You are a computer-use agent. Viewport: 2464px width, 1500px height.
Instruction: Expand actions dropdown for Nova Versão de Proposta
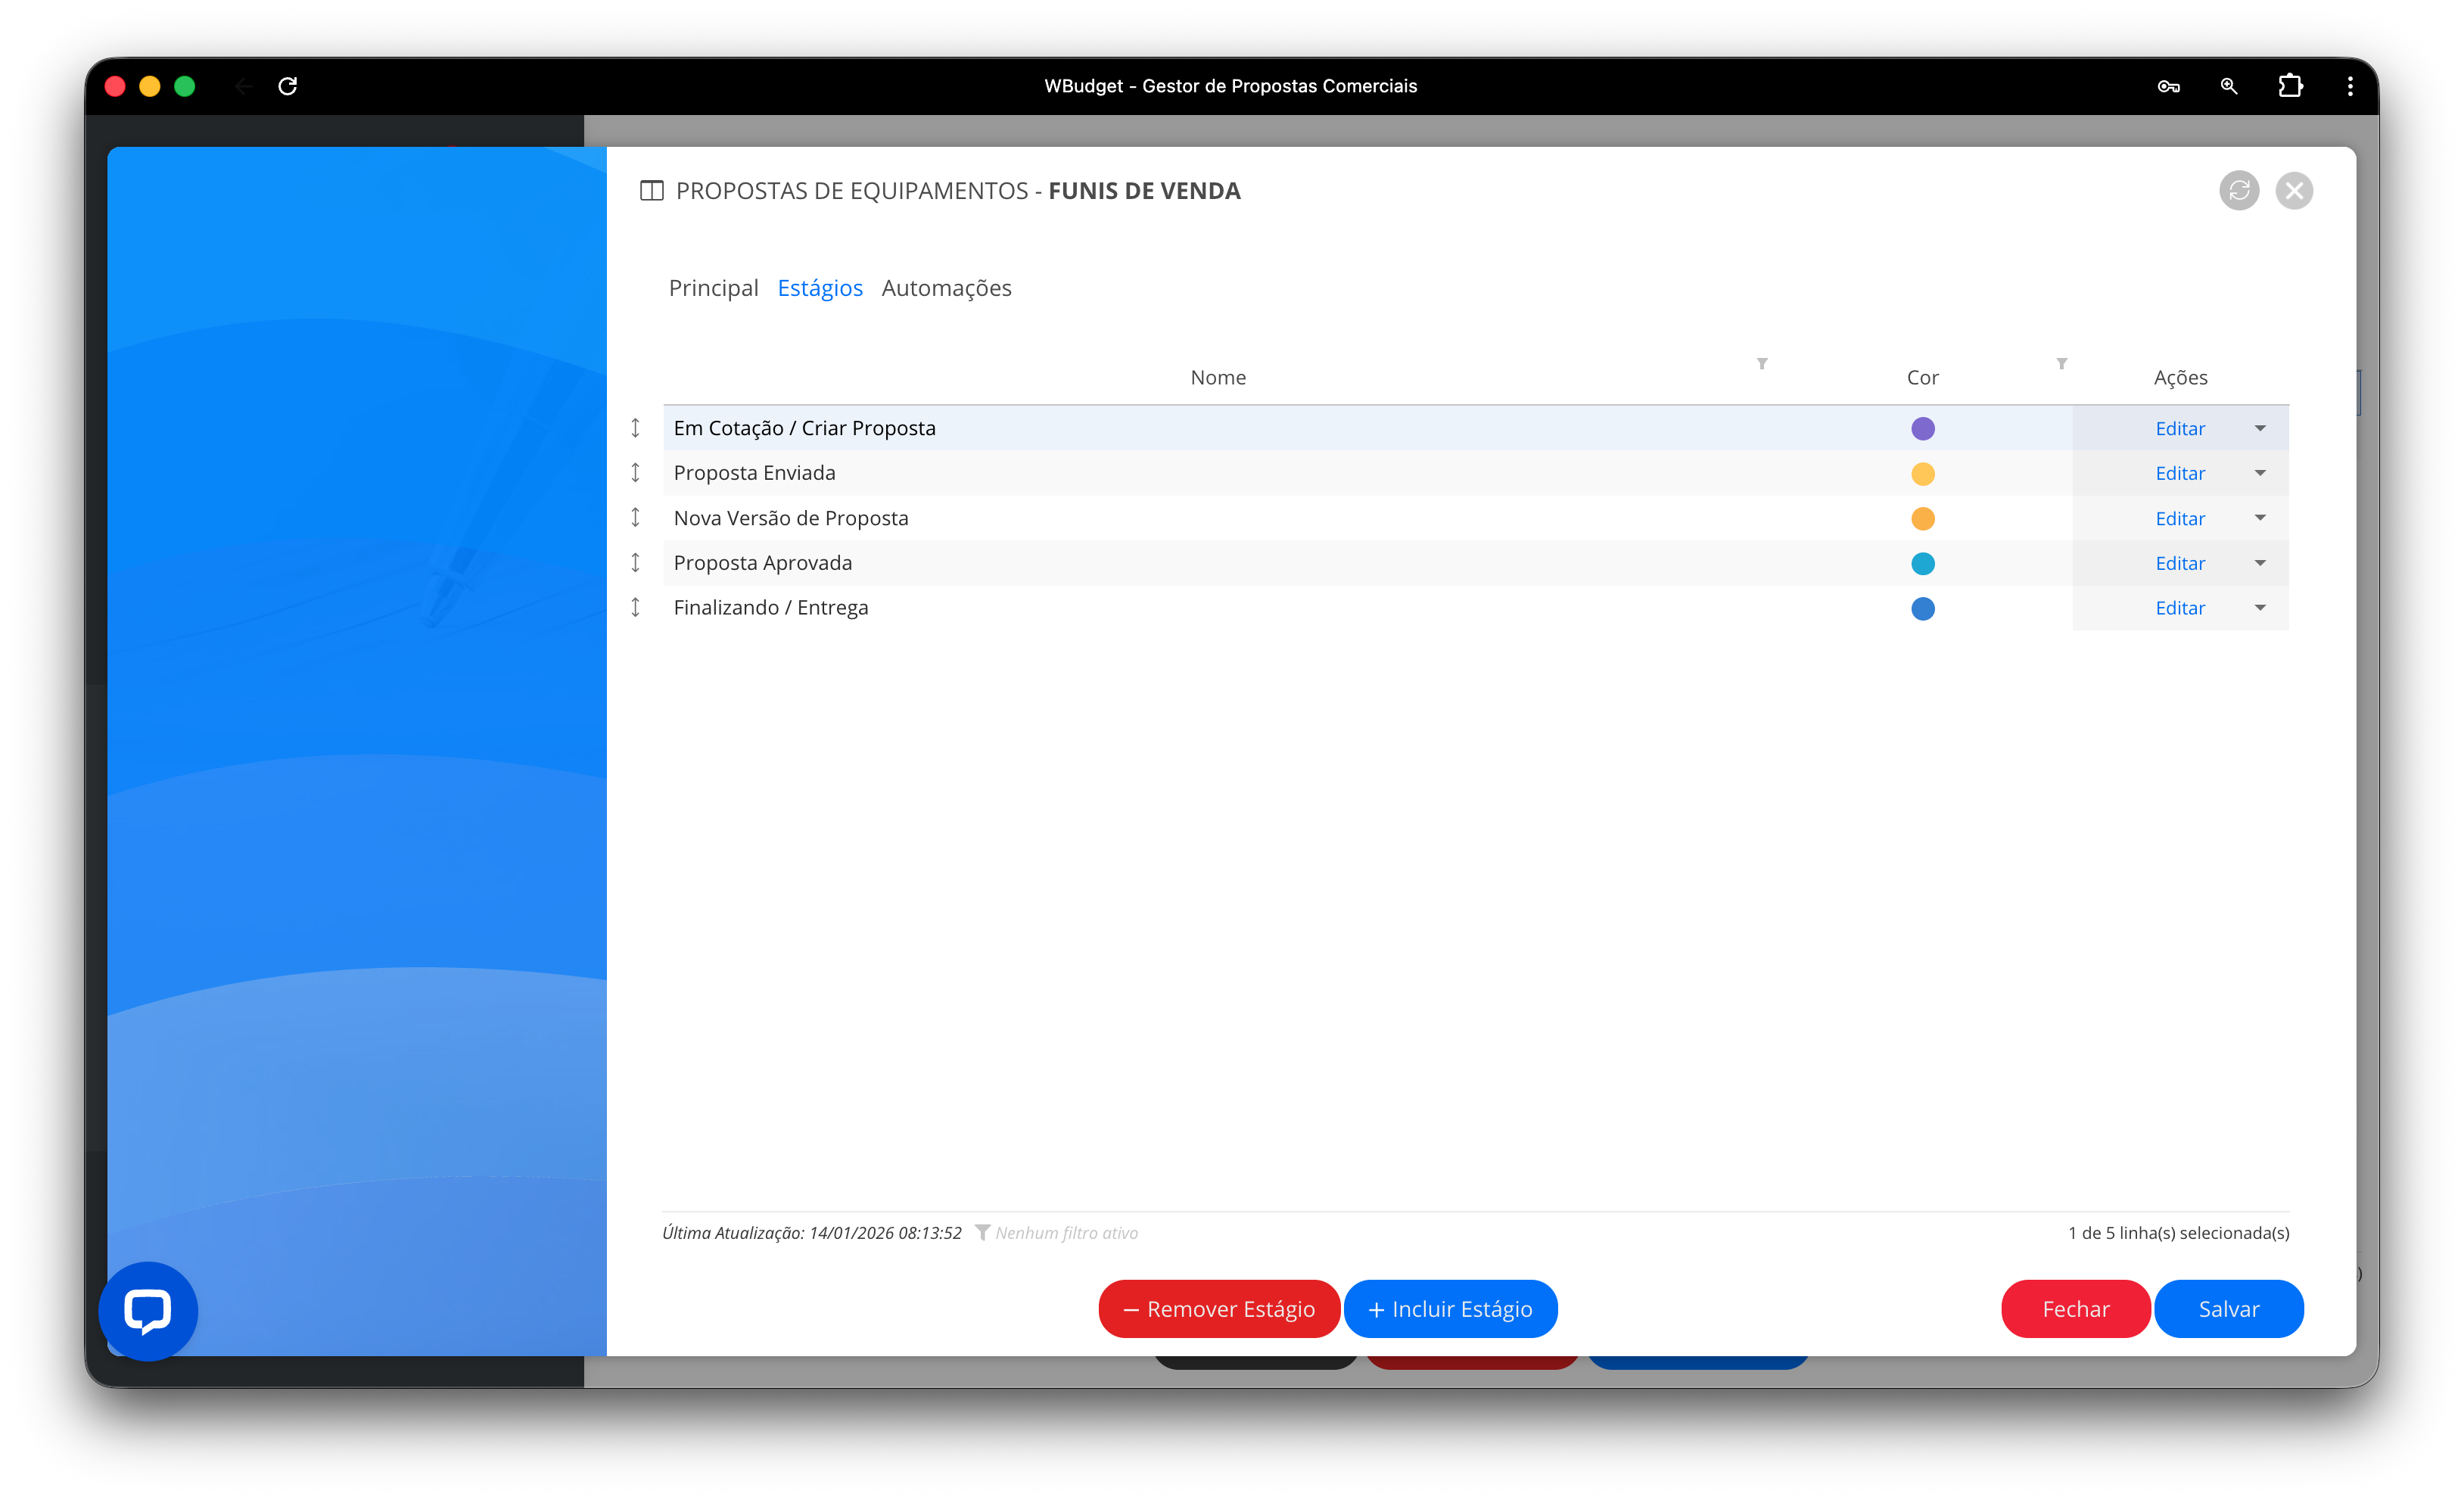tap(2260, 518)
